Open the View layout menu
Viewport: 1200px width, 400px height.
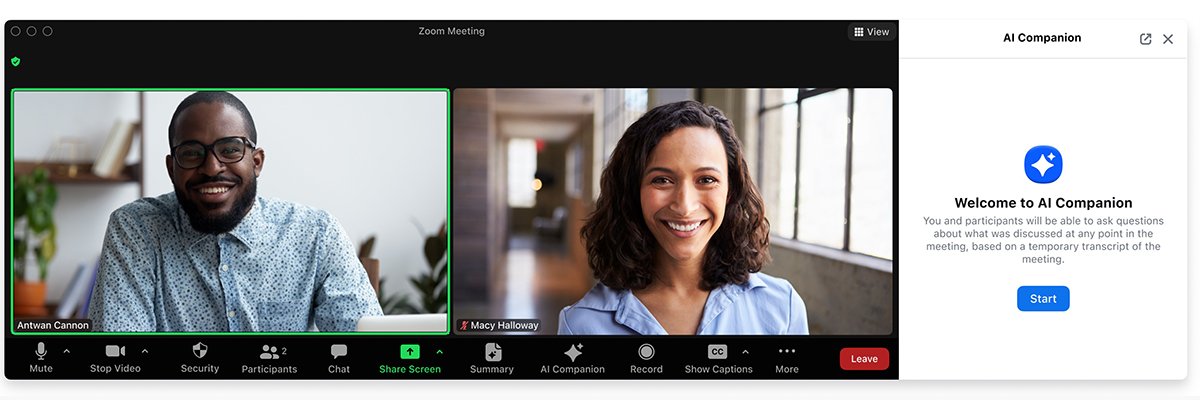pos(871,32)
